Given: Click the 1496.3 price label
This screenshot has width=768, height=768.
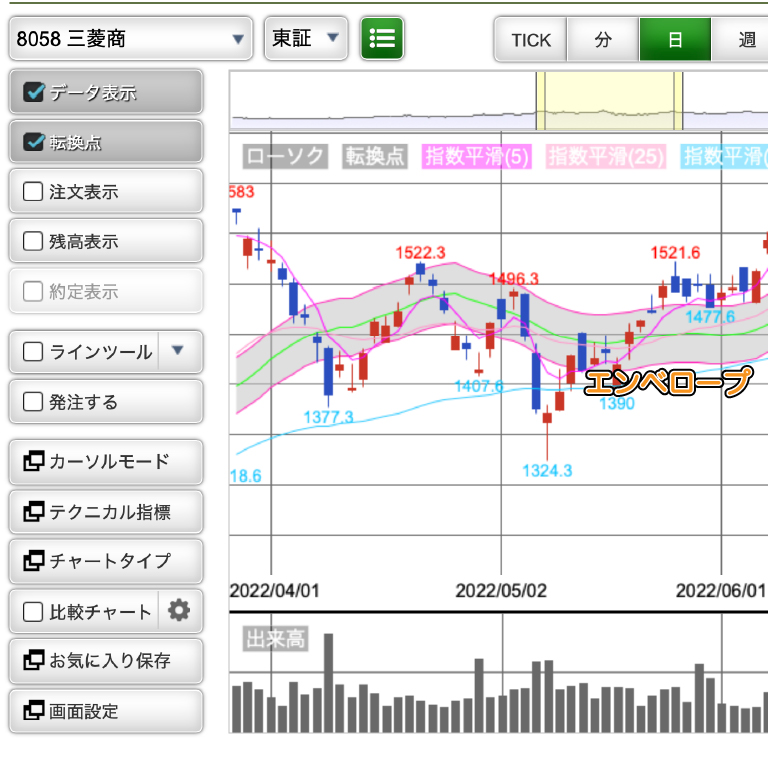Looking at the screenshot, I should [x=514, y=279].
